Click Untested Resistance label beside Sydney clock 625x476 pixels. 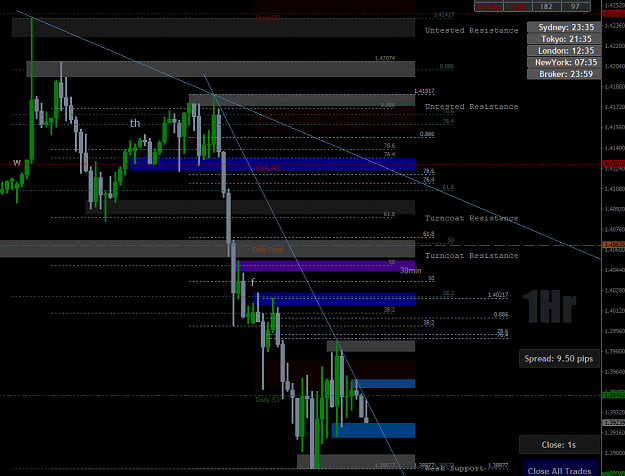472,30
